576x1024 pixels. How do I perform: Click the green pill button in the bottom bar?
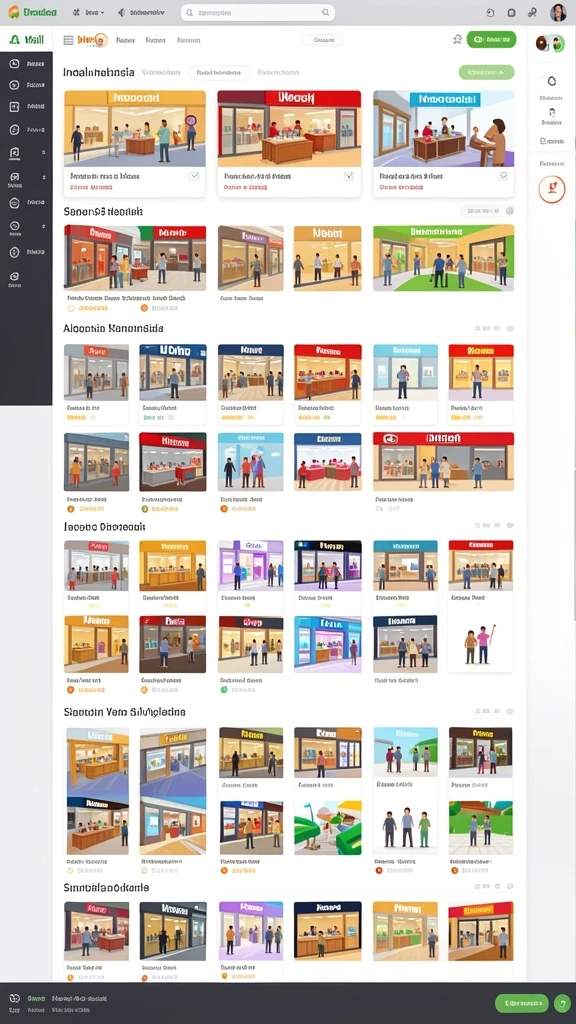click(x=522, y=1002)
